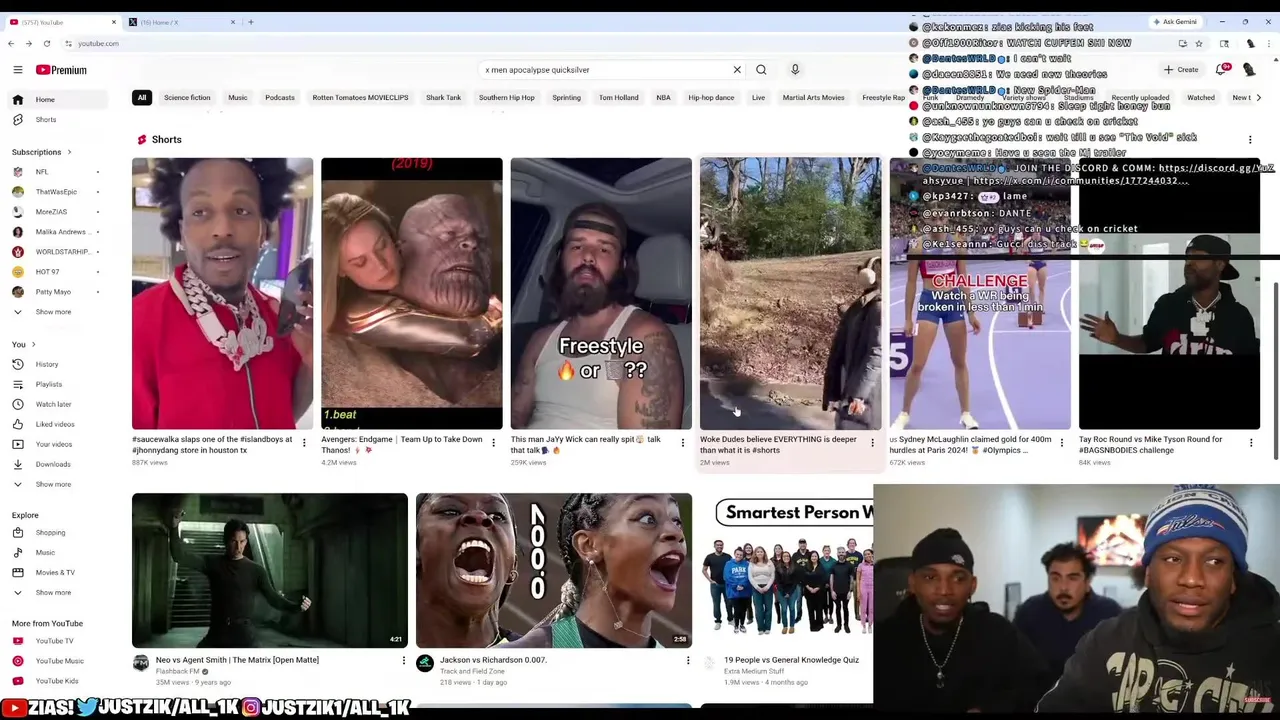
Task: Open options for Jackson vs Richardson video
Action: (688, 661)
